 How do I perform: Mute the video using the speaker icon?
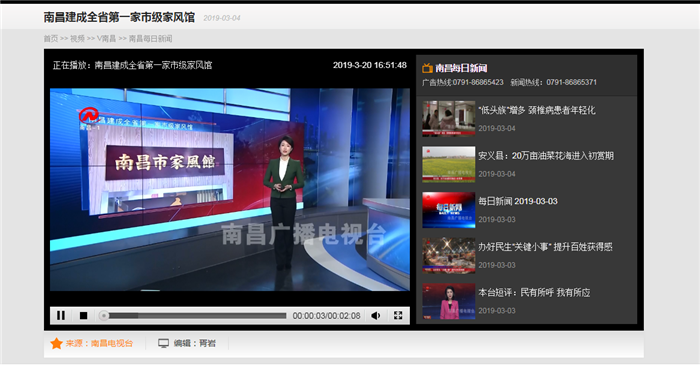click(x=376, y=316)
